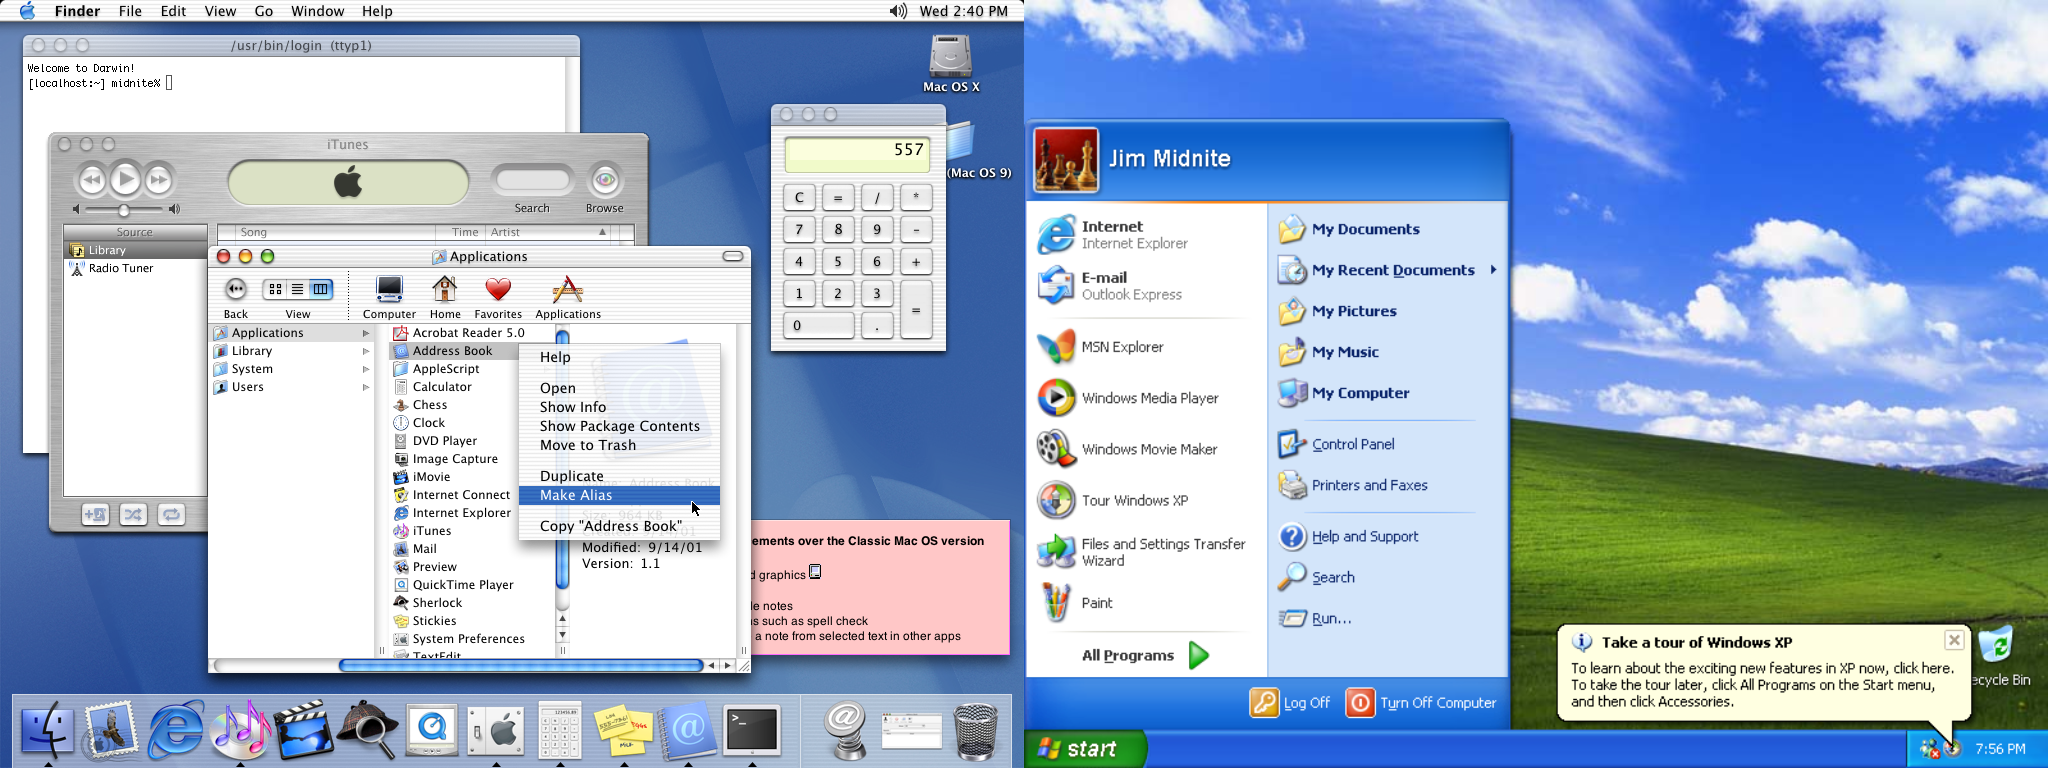Open the Go menu

pyautogui.click(x=264, y=11)
